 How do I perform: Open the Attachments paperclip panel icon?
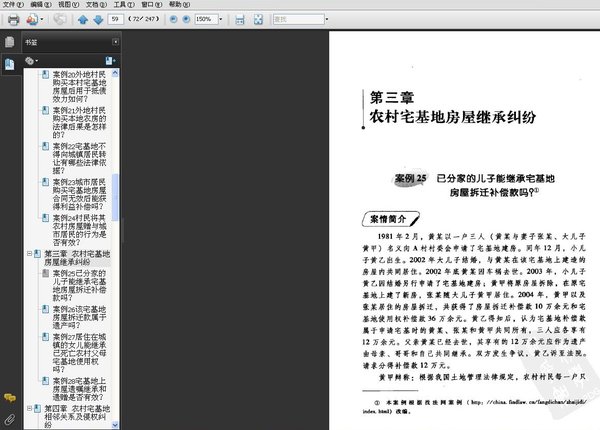click(x=10, y=419)
